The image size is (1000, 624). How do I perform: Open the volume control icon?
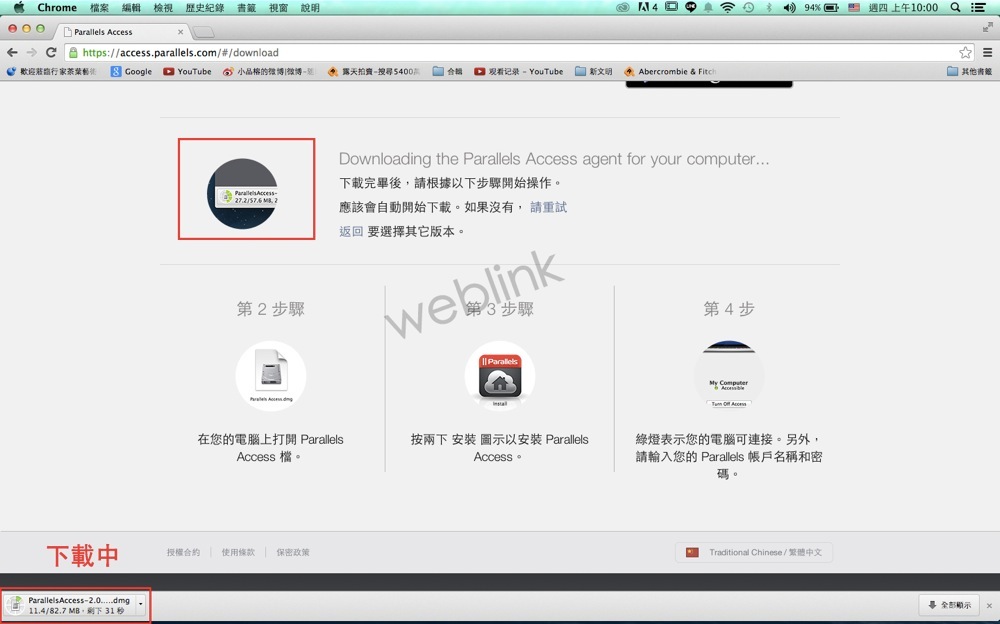coord(789,8)
